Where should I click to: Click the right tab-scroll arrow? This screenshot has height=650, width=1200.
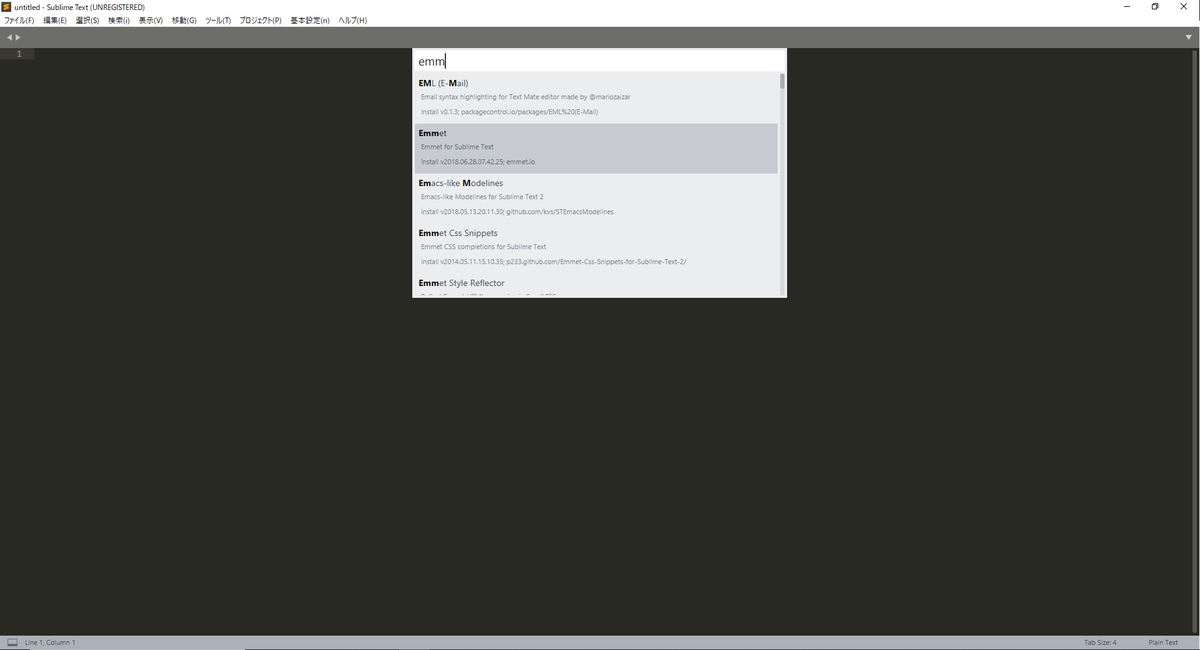click(18, 37)
